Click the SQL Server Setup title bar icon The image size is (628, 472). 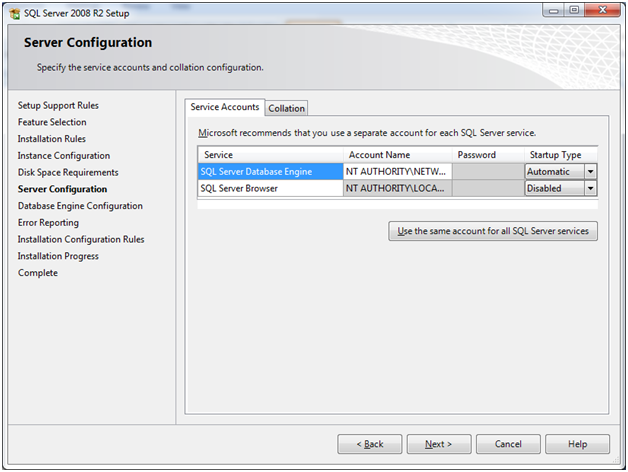(13, 11)
